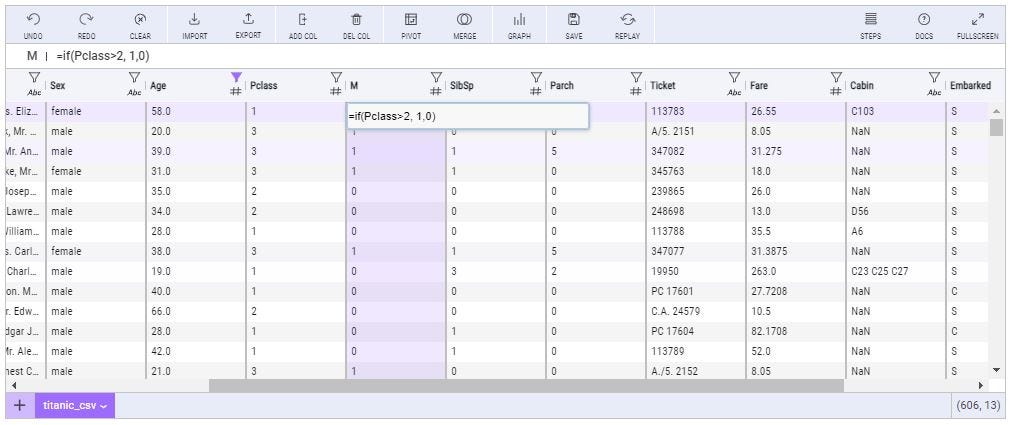Click the scroll up arrow of vertical scrollbar

(996, 111)
